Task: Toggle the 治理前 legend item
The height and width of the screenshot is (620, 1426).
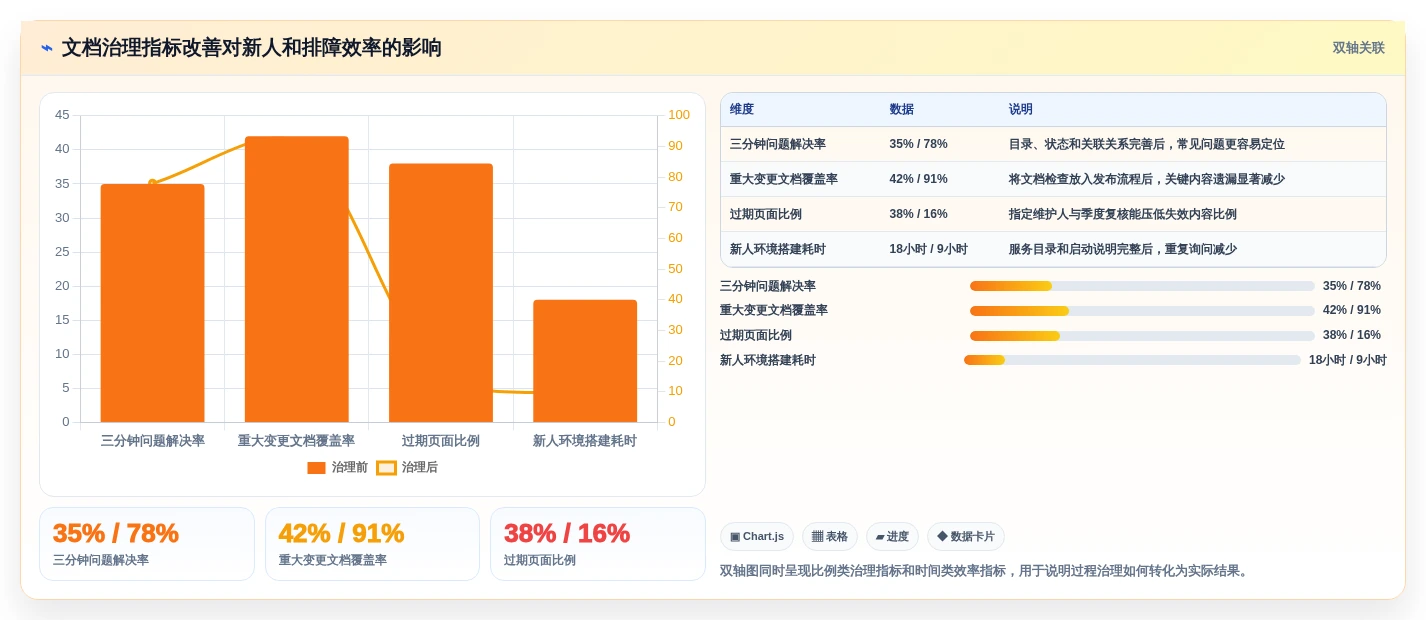Action: click(x=338, y=467)
